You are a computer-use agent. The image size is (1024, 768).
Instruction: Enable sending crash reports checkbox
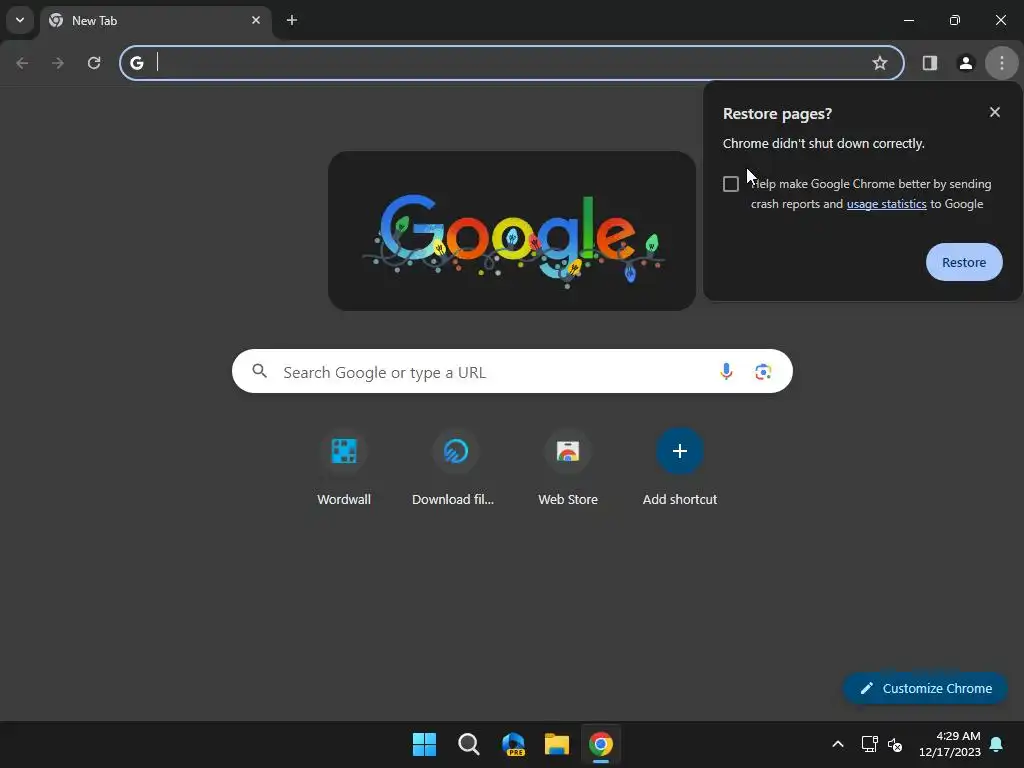click(731, 184)
